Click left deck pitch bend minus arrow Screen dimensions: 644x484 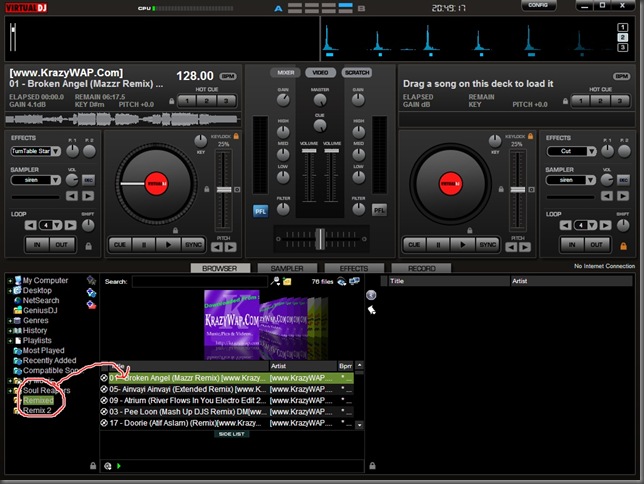click(217, 247)
